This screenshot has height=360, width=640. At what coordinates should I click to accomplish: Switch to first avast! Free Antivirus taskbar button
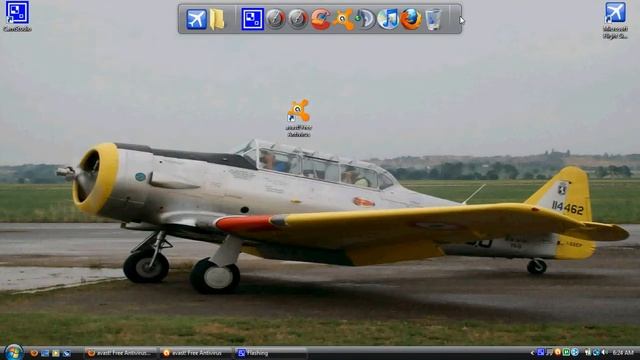click(121, 353)
